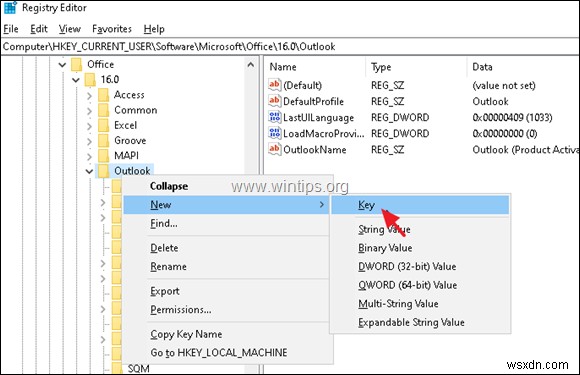The height and width of the screenshot is (375, 580).
Task: Click the LastUILanguage value name
Action: (x=318, y=118)
